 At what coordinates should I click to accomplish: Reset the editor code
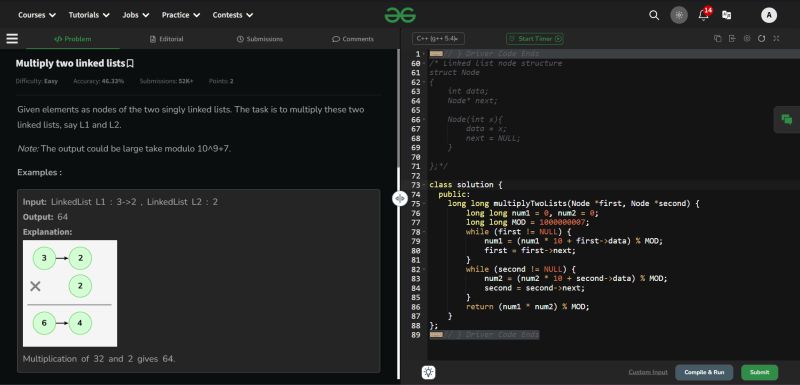(x=761, y=39)
